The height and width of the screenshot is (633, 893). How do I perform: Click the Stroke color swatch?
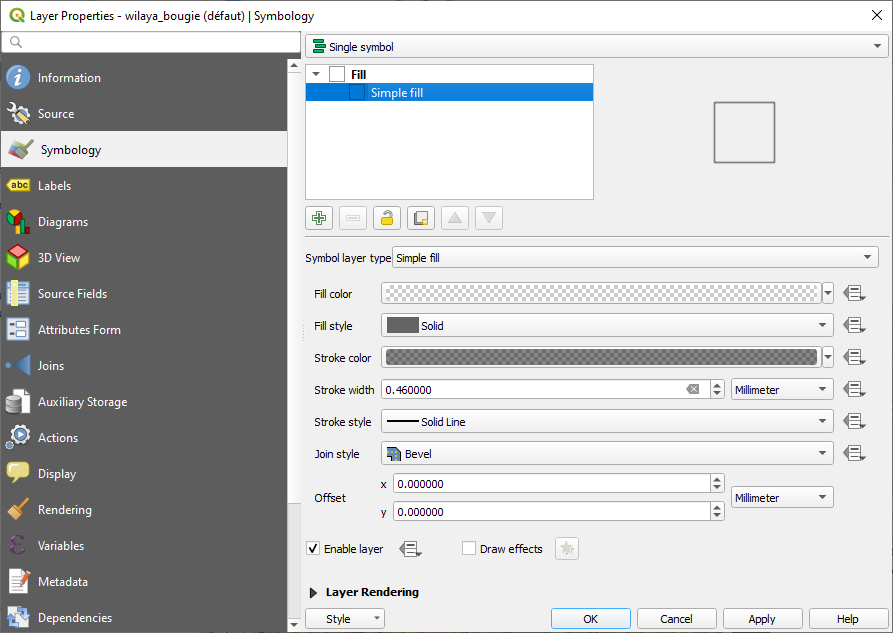point(601,358)
